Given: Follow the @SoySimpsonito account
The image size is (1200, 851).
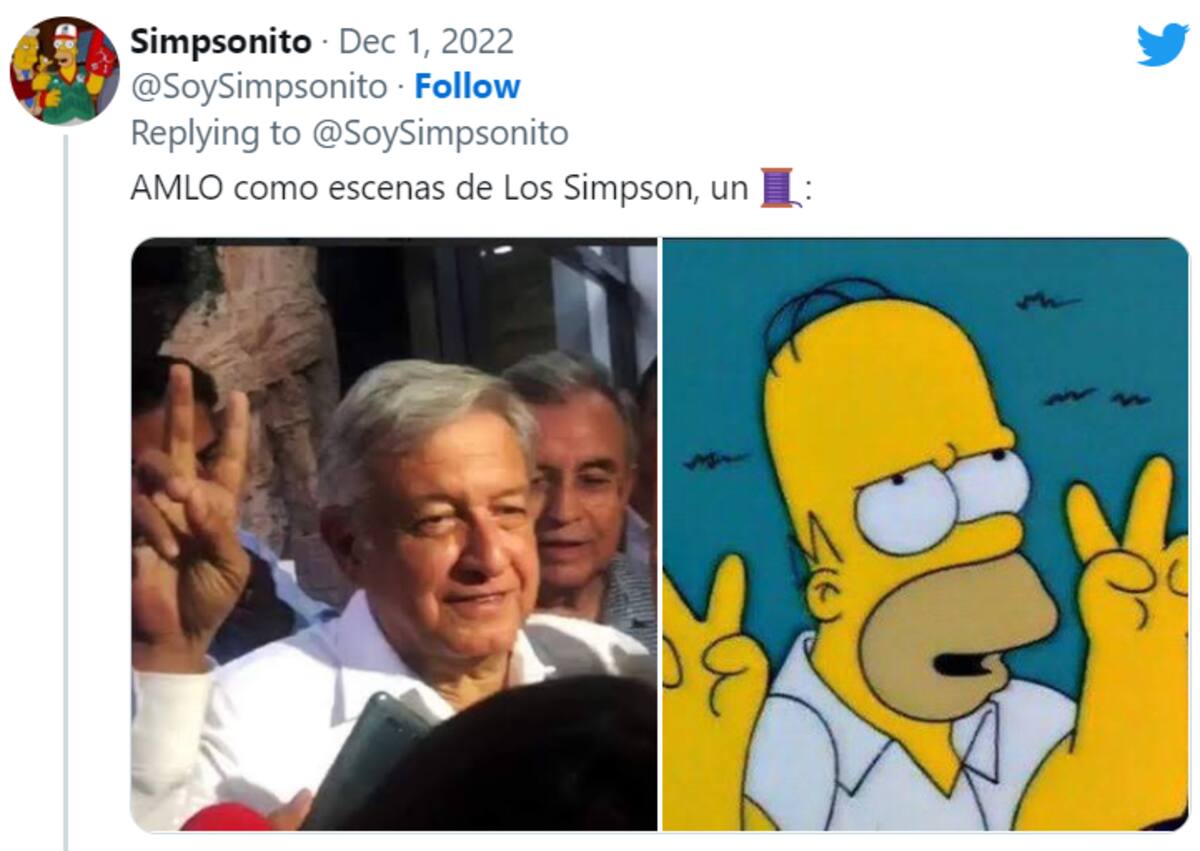Looking at the screenshot, I should point(467,87).
